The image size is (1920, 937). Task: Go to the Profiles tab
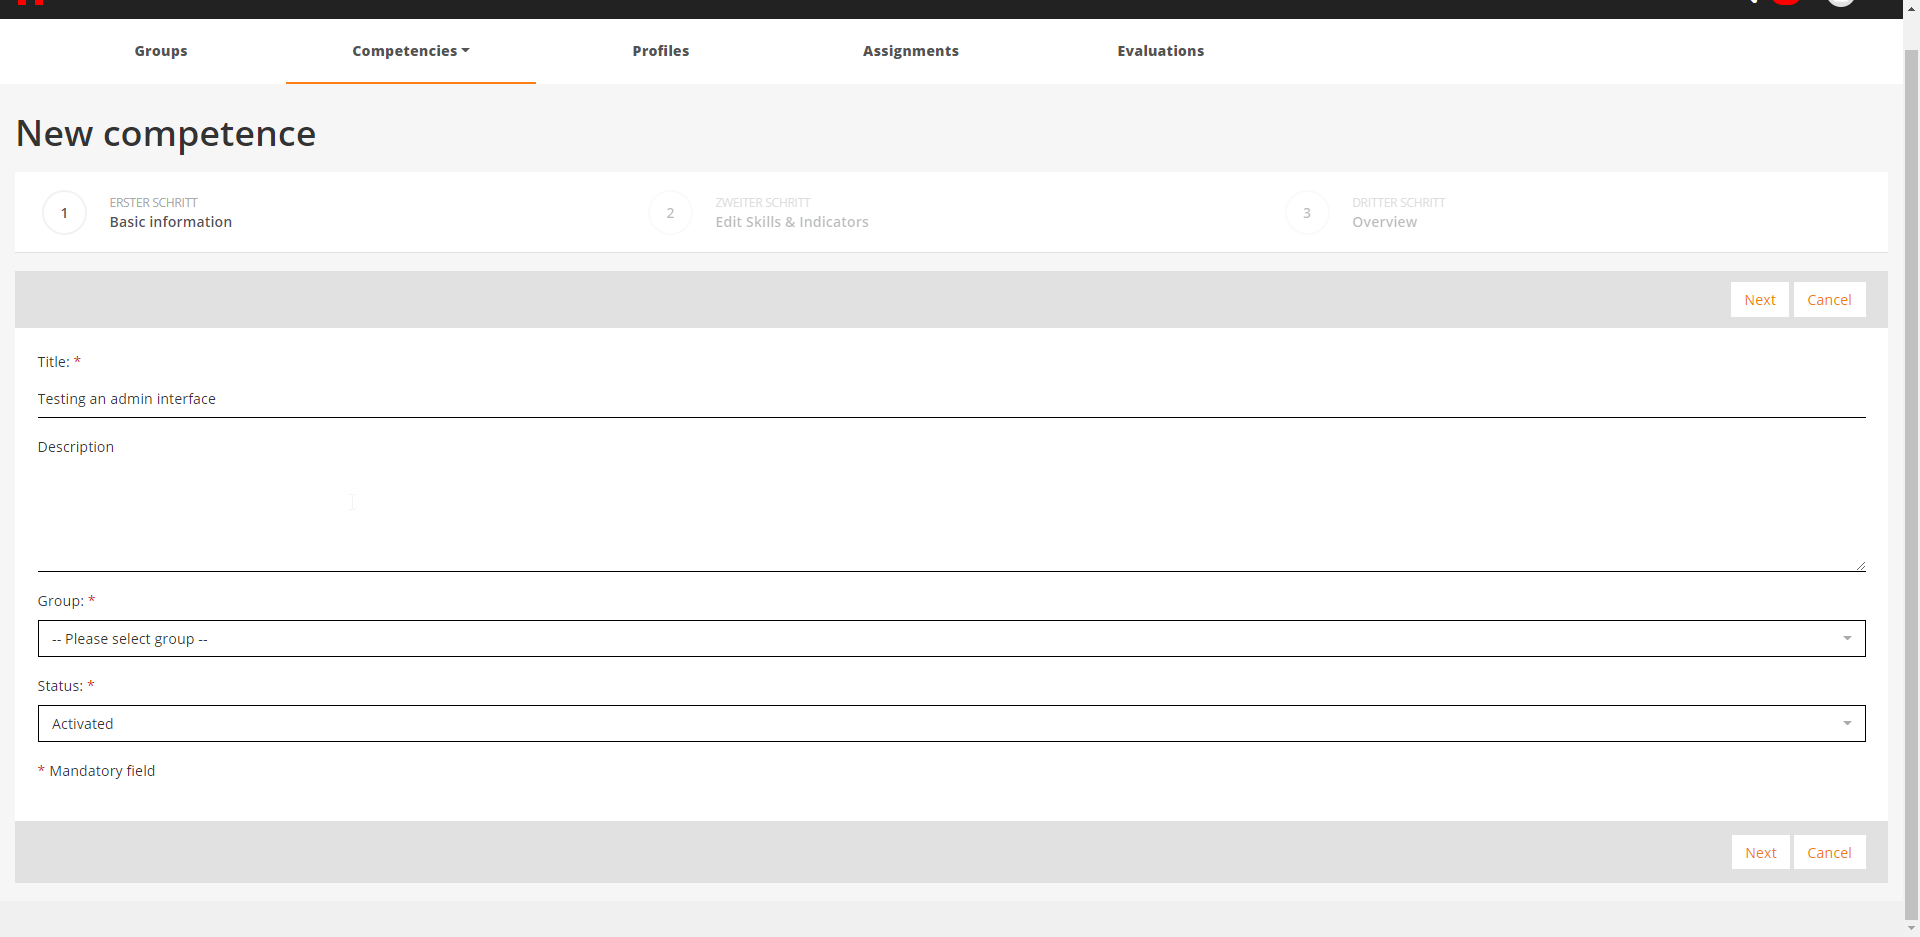660,51
